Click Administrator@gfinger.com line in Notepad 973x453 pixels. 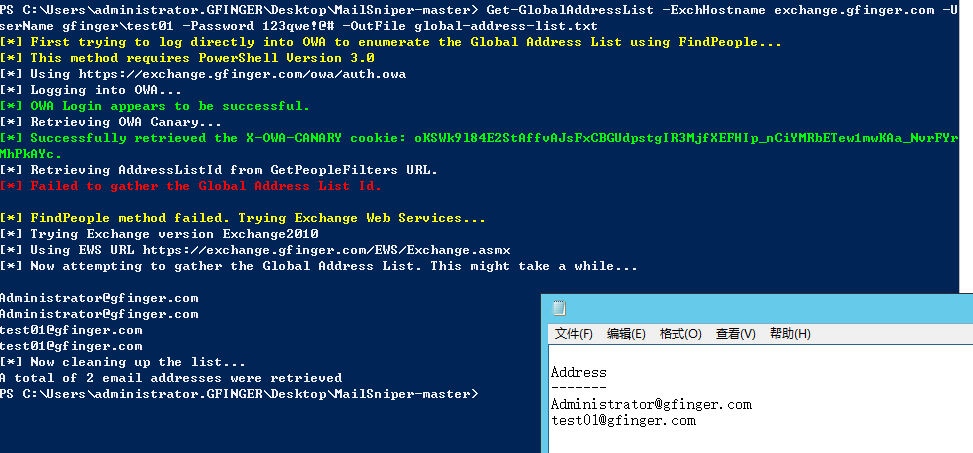(x=651, y=405)
